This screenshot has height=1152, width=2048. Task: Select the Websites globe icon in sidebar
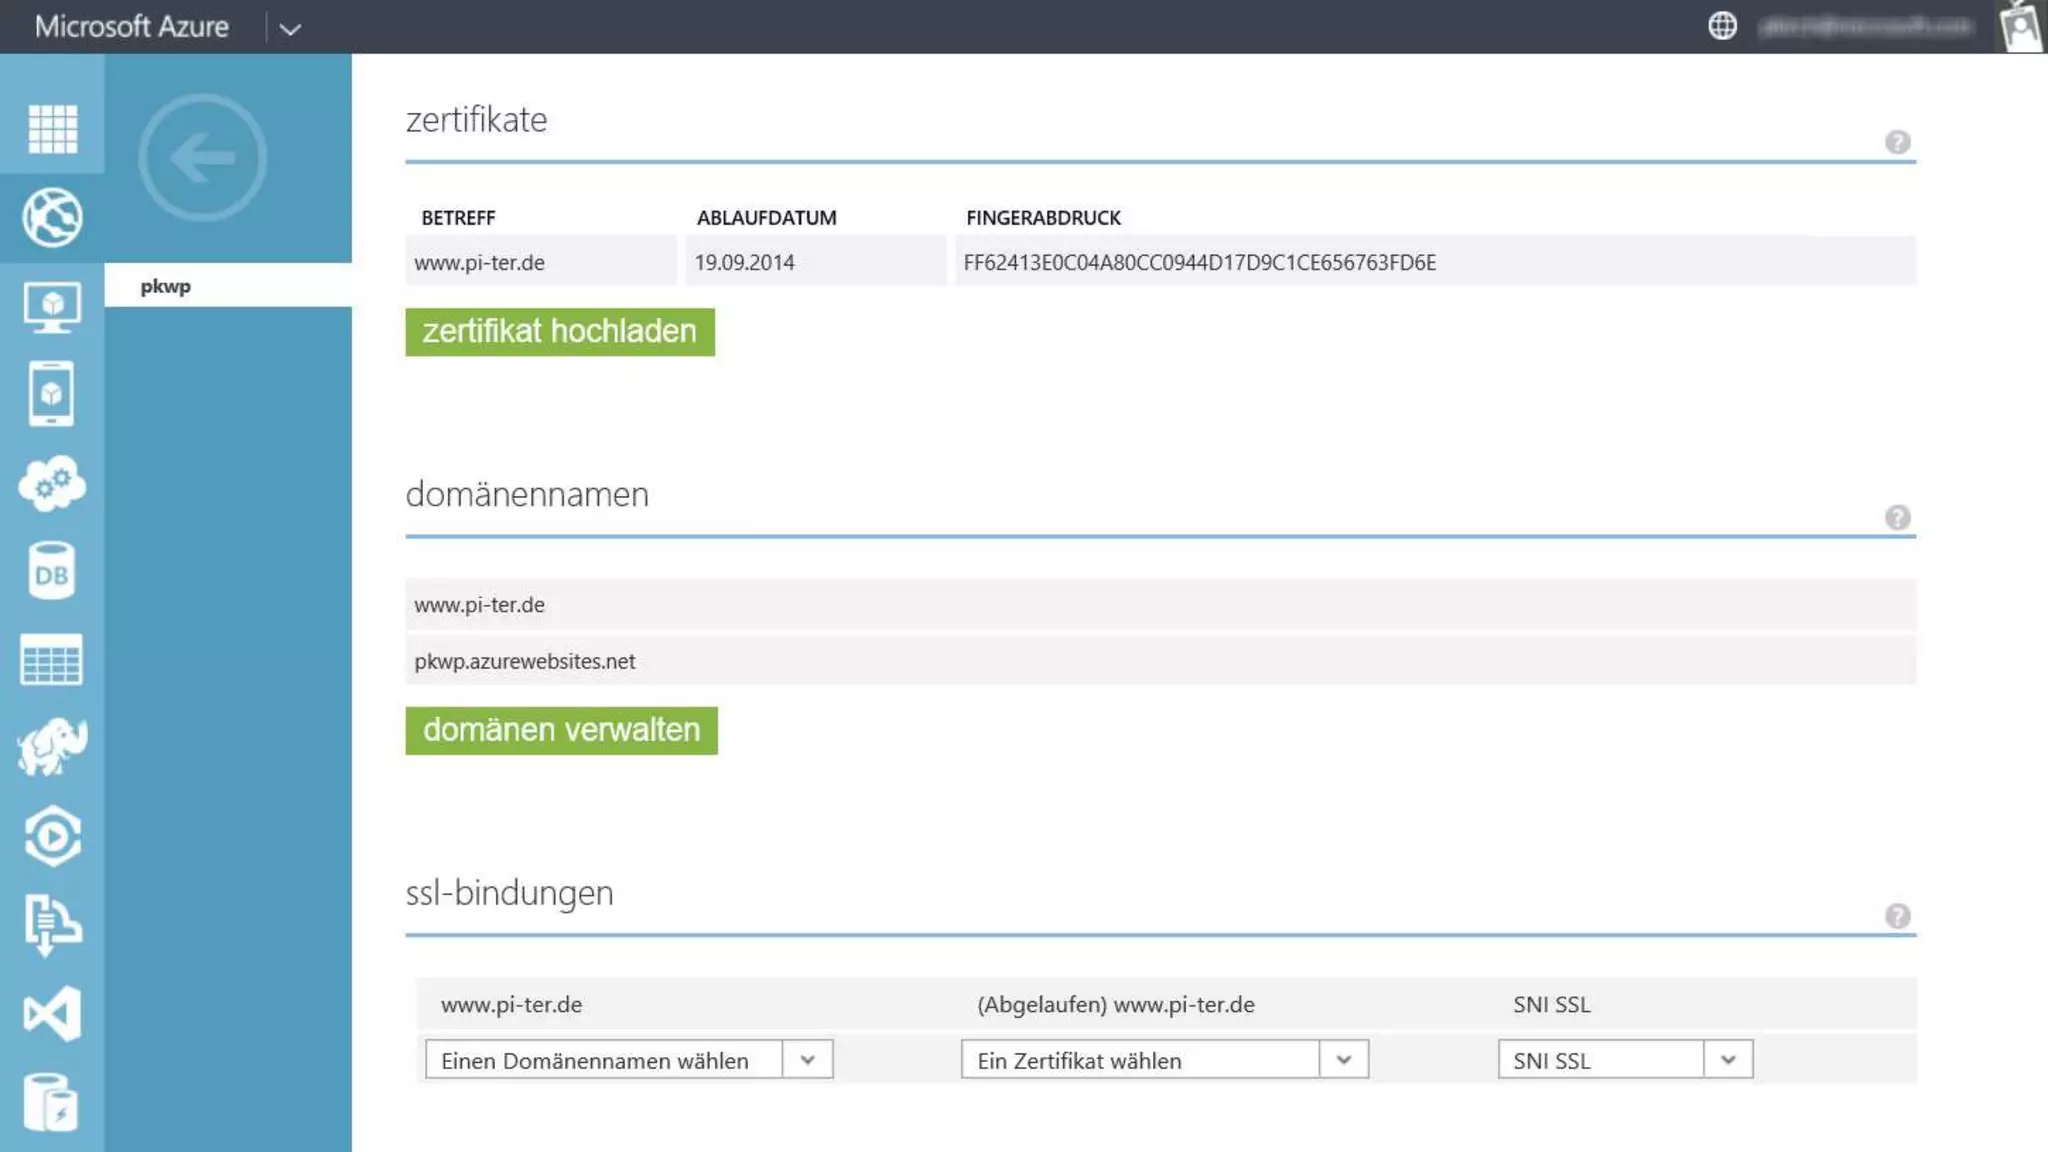click(x=52, y=217)
